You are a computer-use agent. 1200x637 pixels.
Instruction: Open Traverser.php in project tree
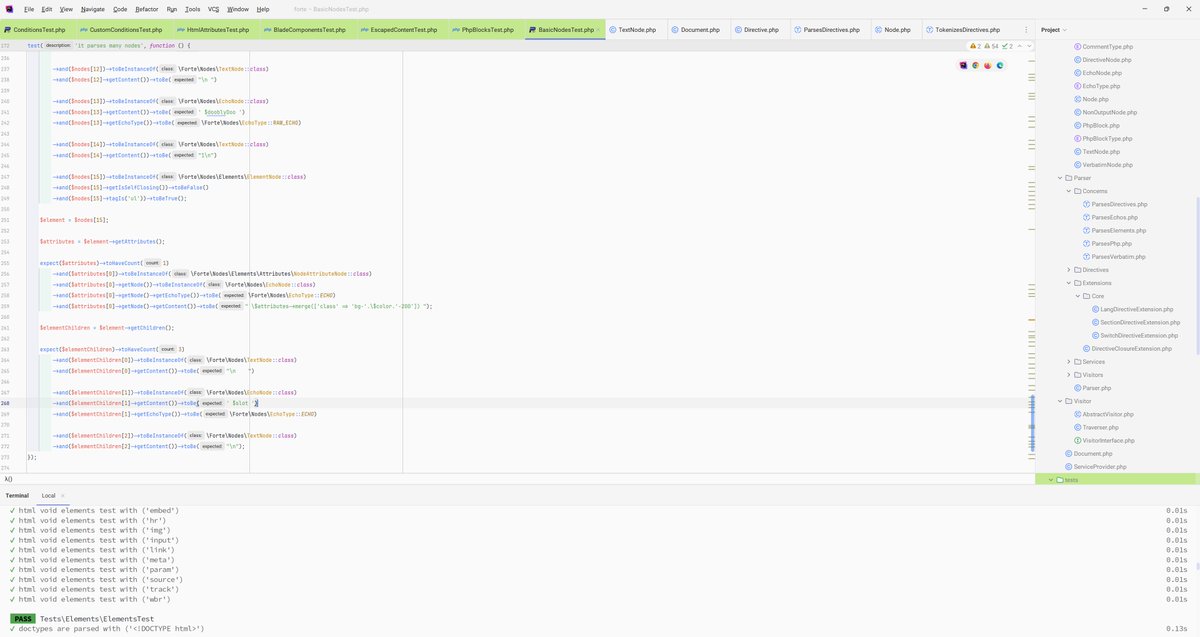1100,427
